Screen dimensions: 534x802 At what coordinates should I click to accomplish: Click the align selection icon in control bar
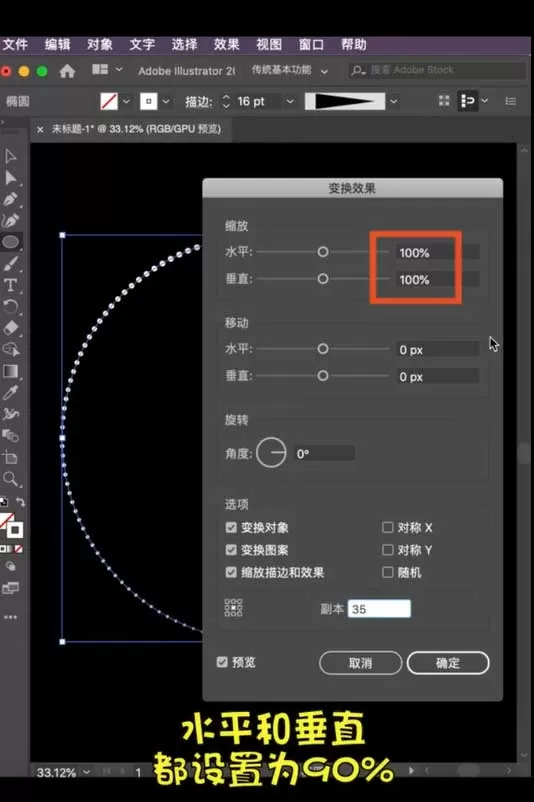468,101
